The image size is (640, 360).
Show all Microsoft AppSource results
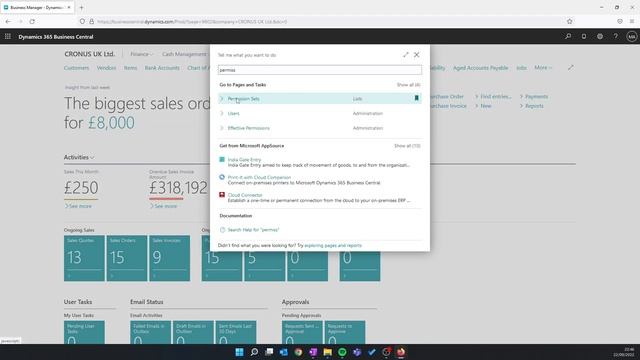[x=407, y=146]
